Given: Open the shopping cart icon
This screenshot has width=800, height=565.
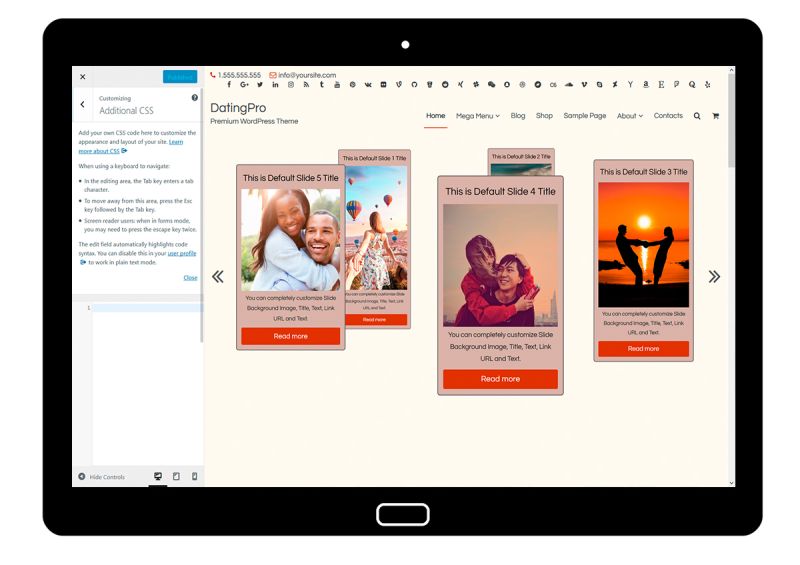Looking at the screenshot, I should point(715,116).
